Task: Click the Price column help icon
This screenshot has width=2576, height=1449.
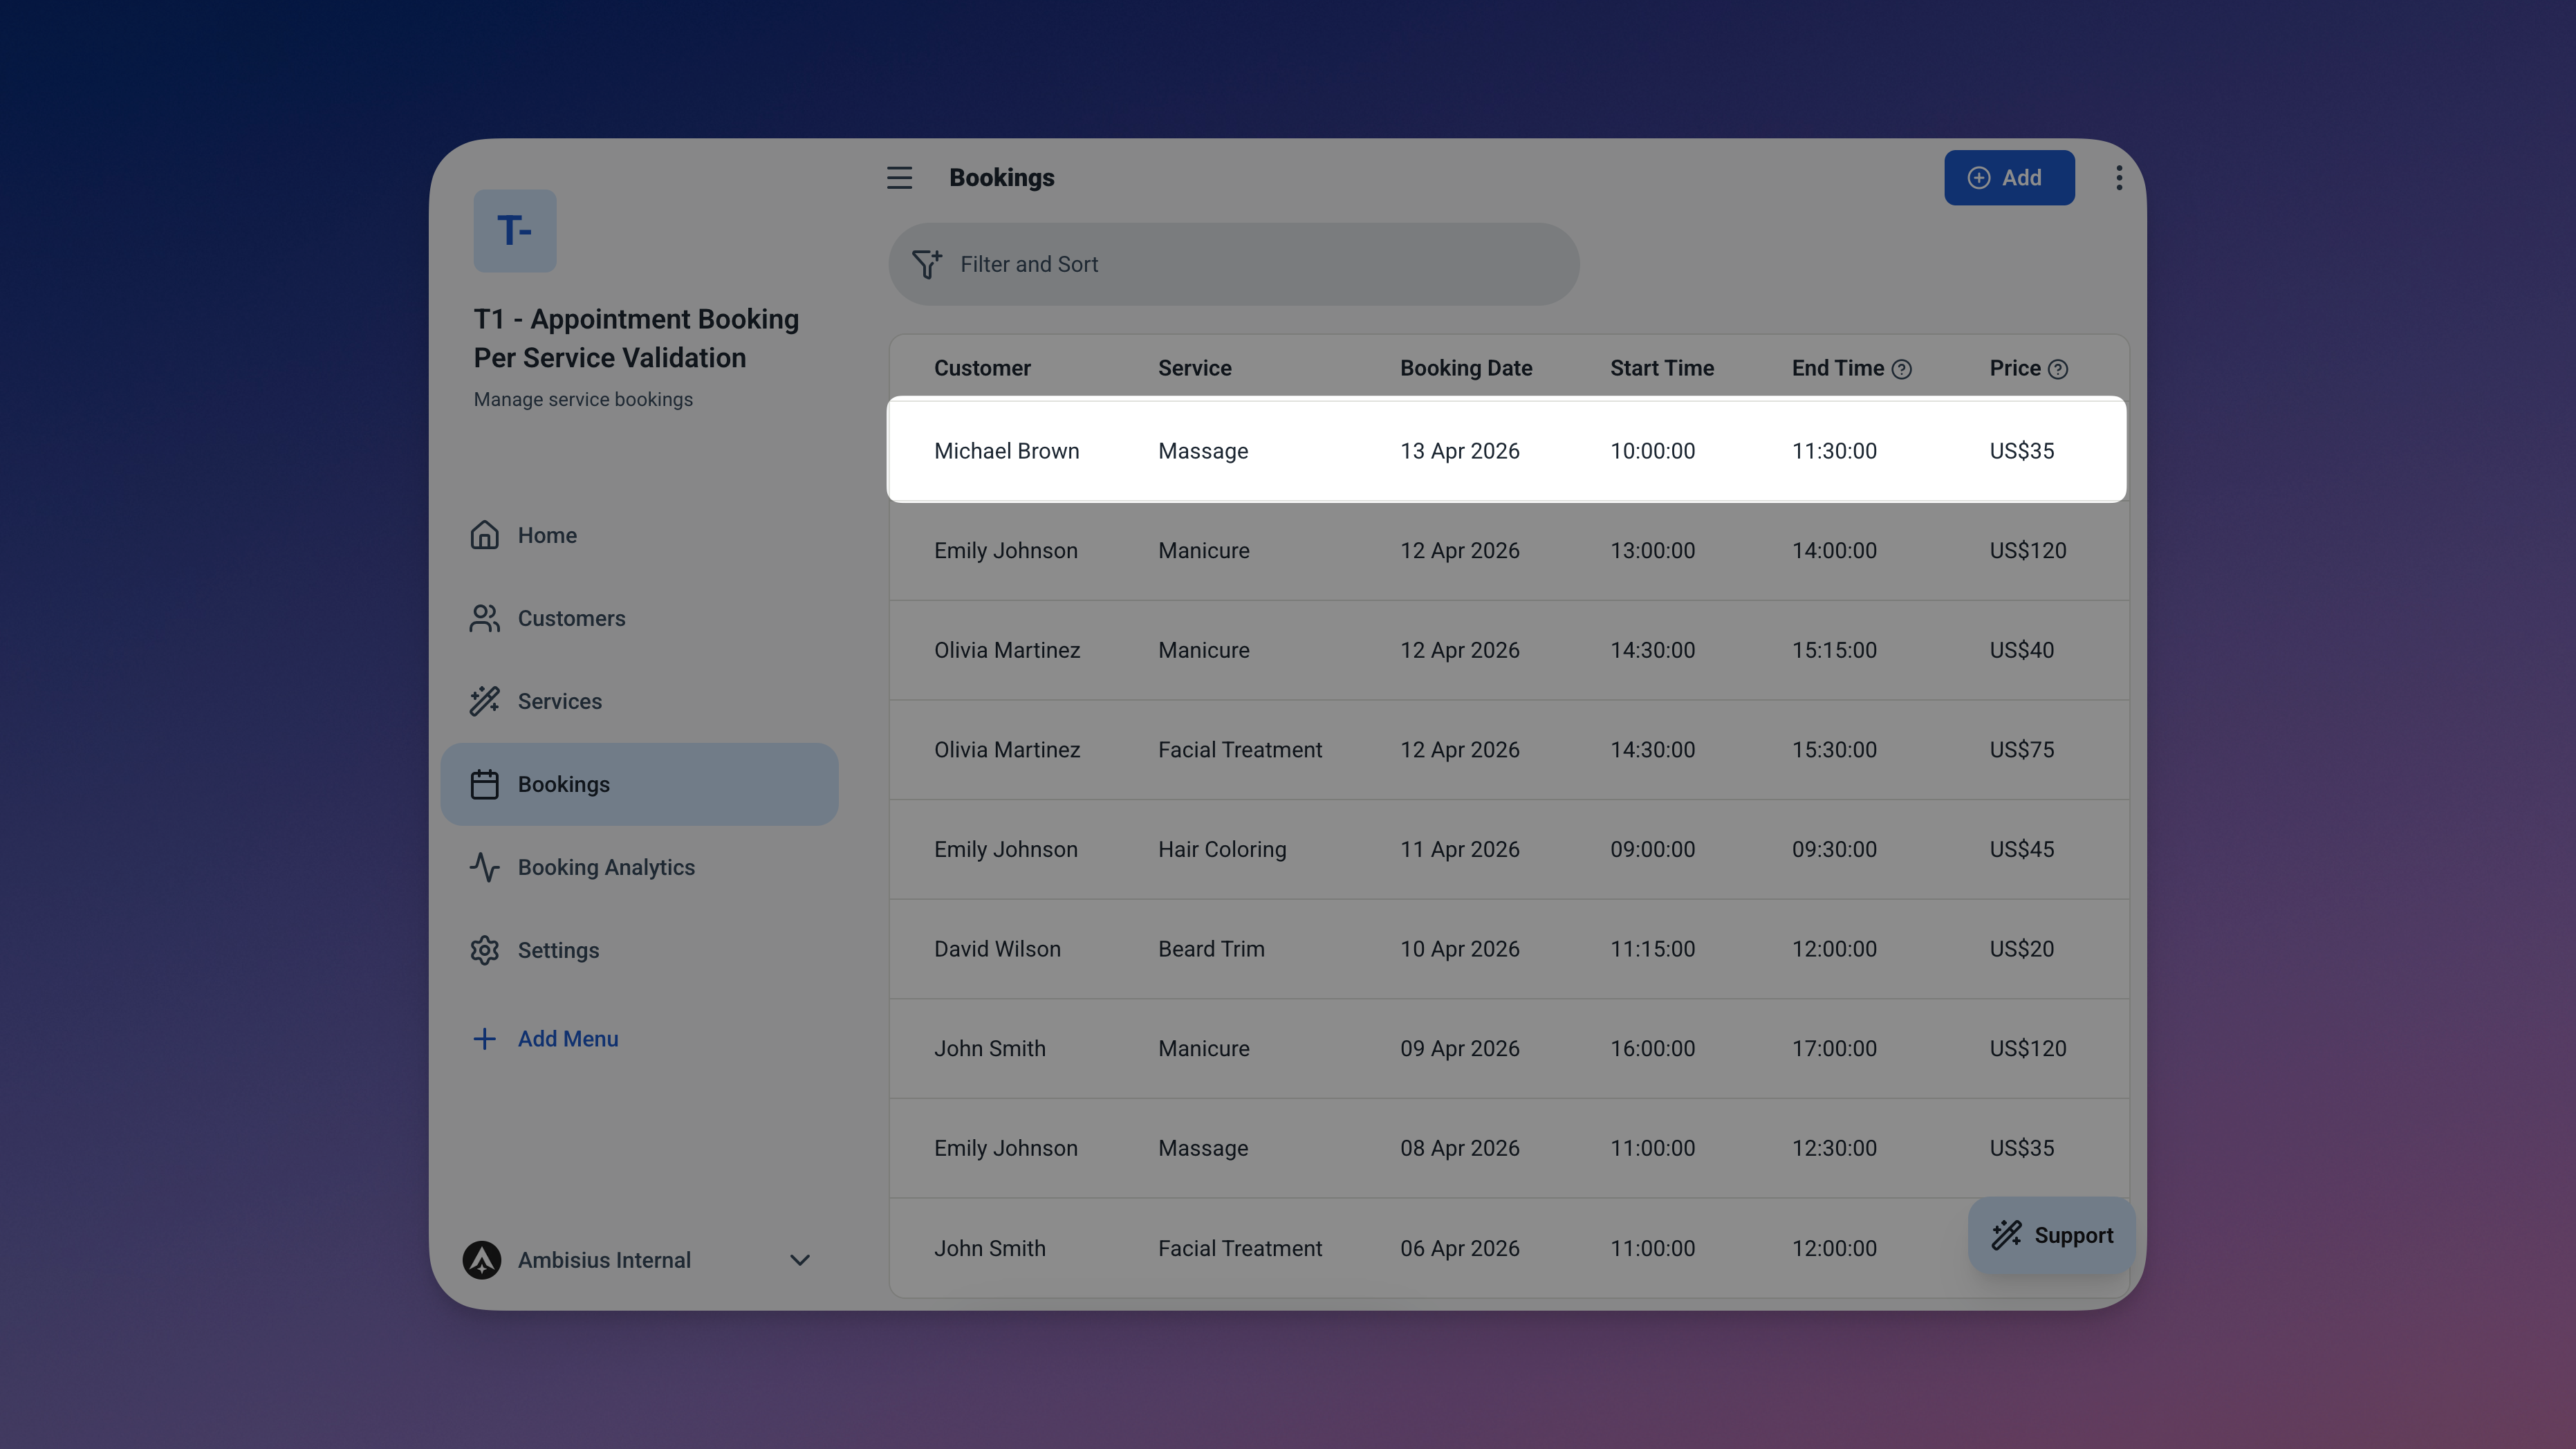Action: click(2058, 369)
